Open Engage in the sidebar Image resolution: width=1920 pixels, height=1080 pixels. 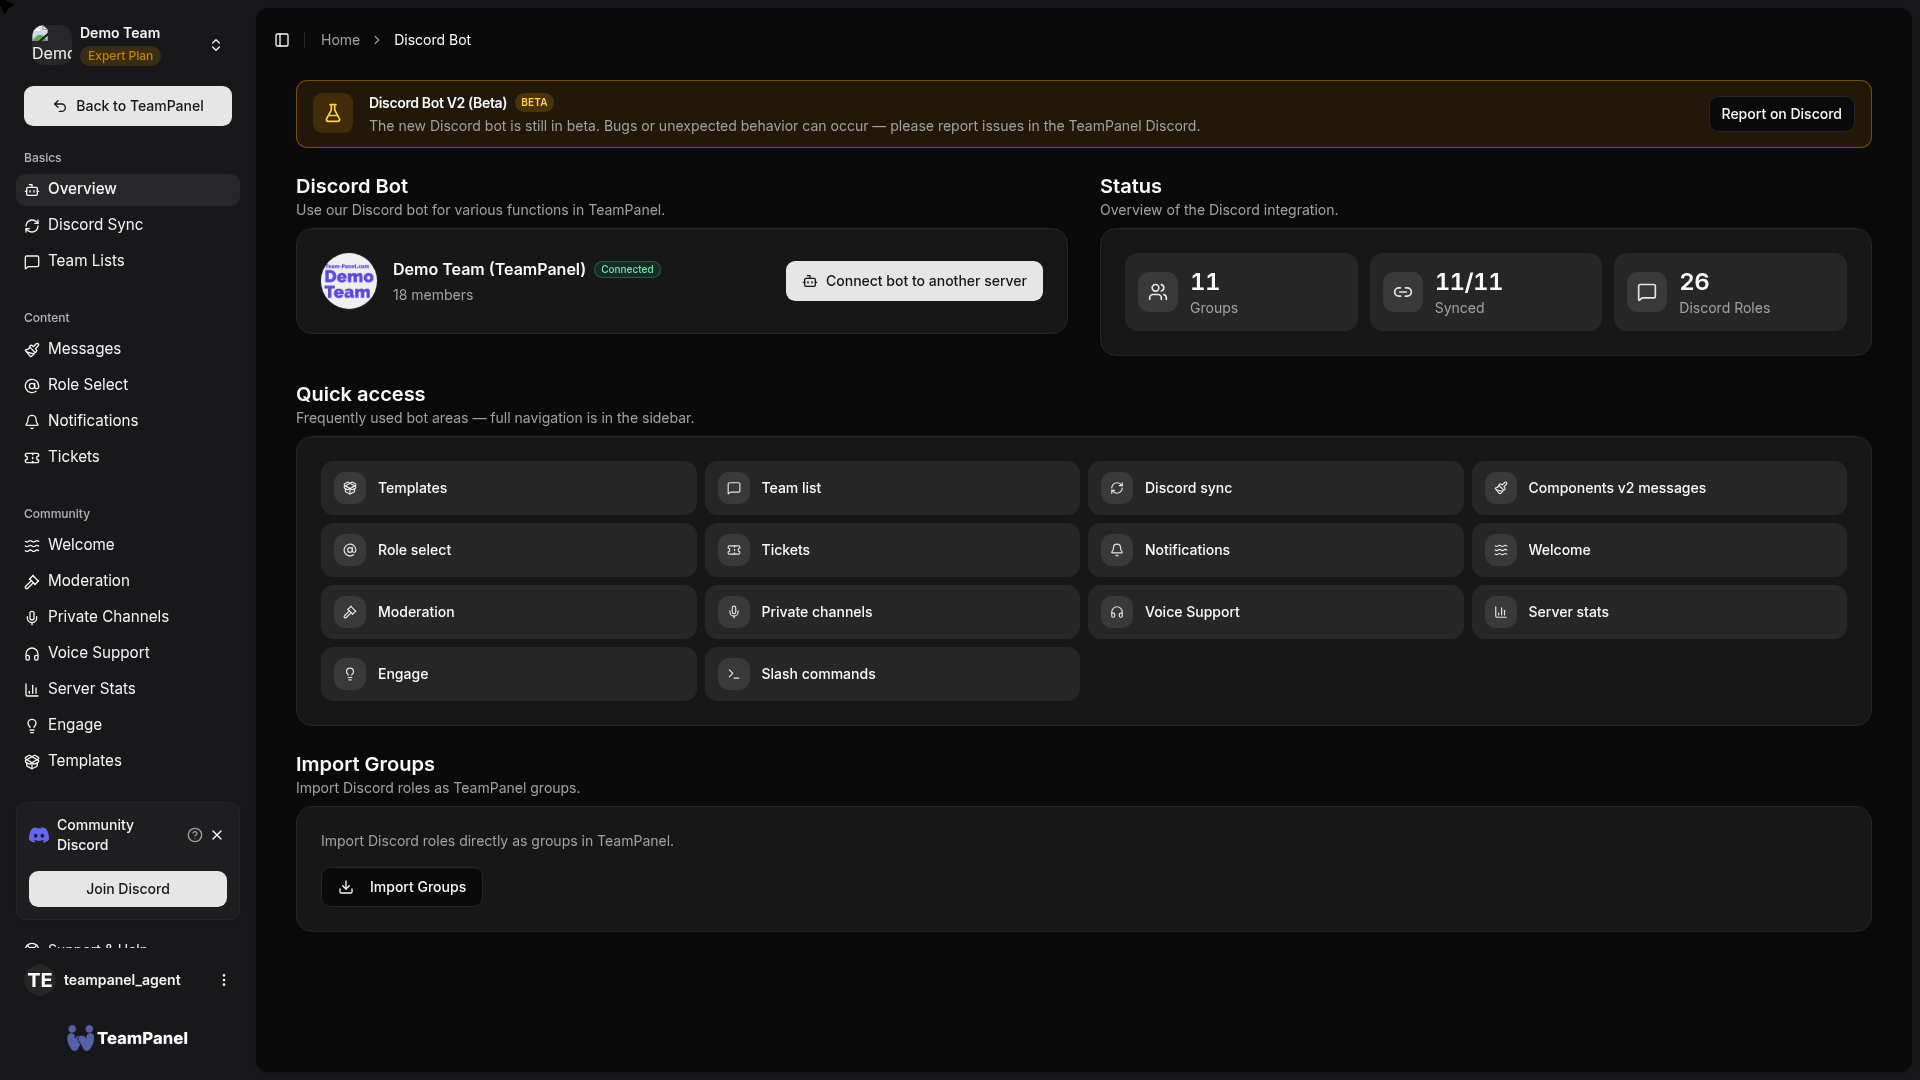tap(128, 725)
